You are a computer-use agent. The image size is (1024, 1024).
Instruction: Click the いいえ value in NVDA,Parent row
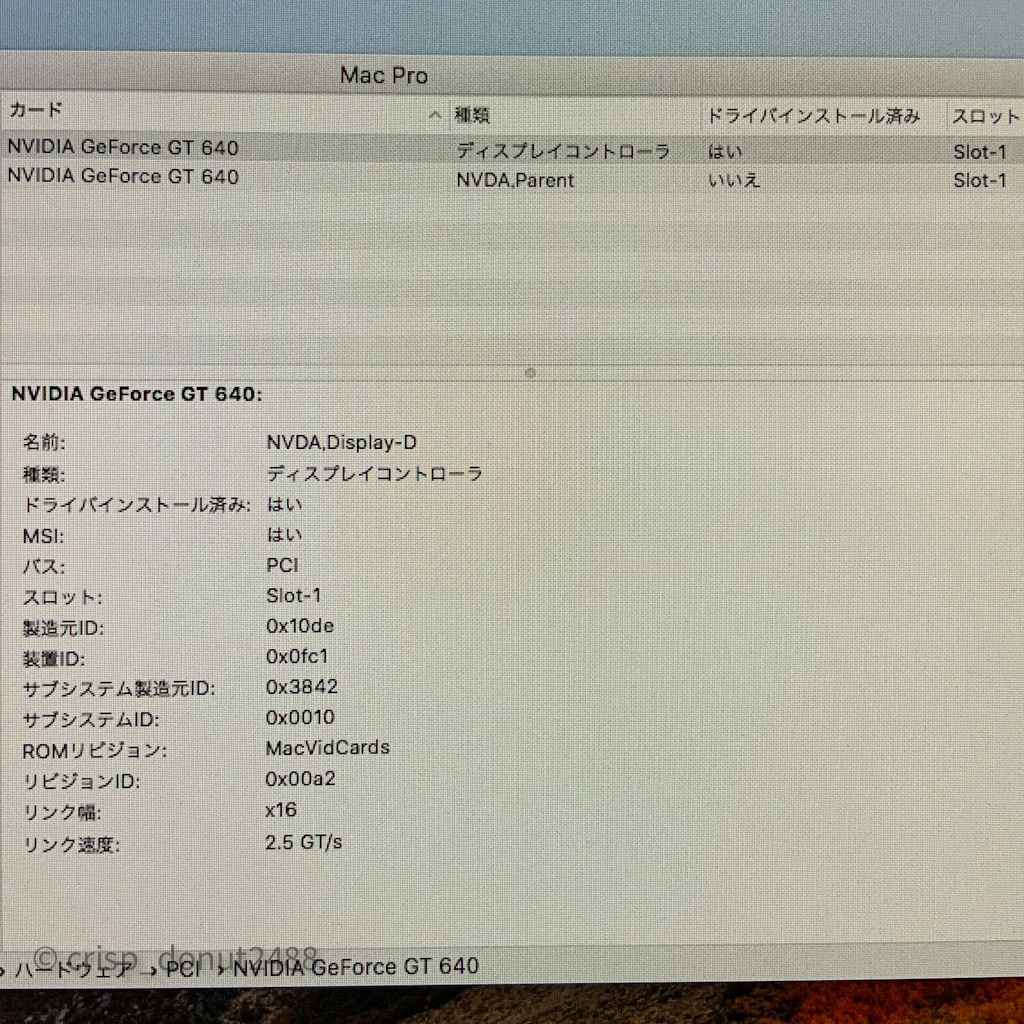click(x=732, y=180)
